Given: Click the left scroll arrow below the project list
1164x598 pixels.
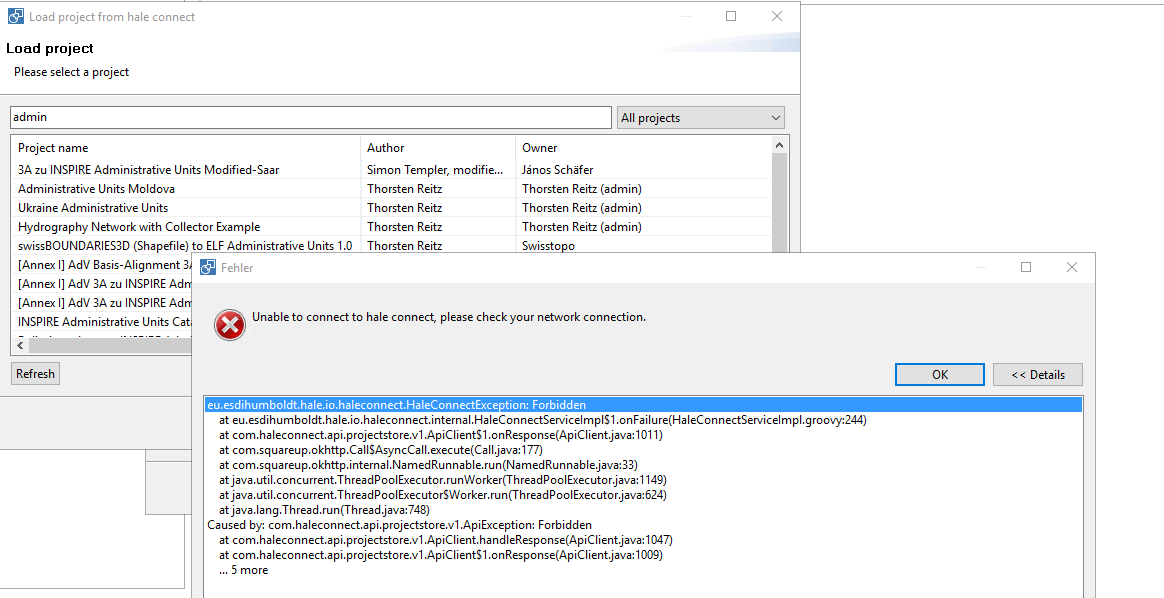Looking at the screenshot, I should pyautogui.click(x=20, y=344).
